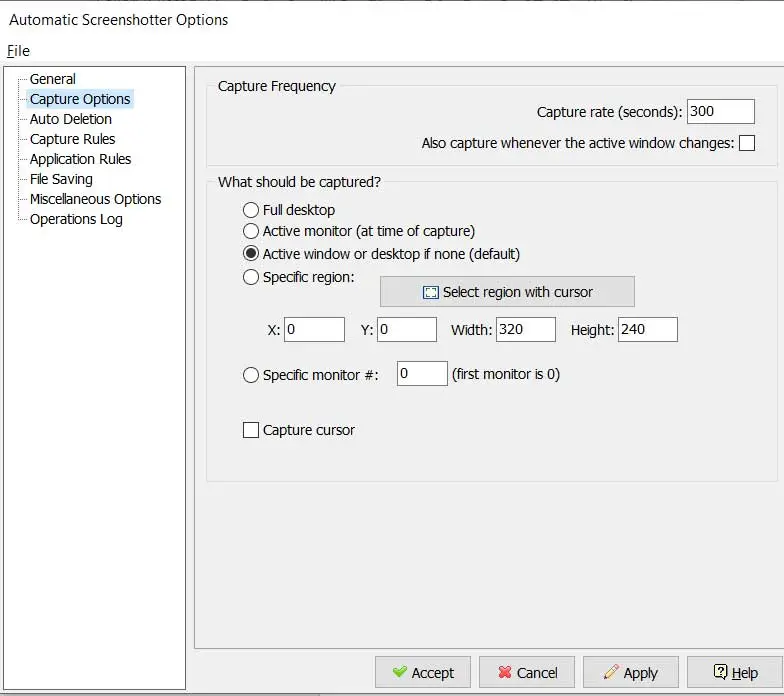The height and width of the screenshot is (696, 784).
Task: Click the Width input field
Action: point(526,330)
